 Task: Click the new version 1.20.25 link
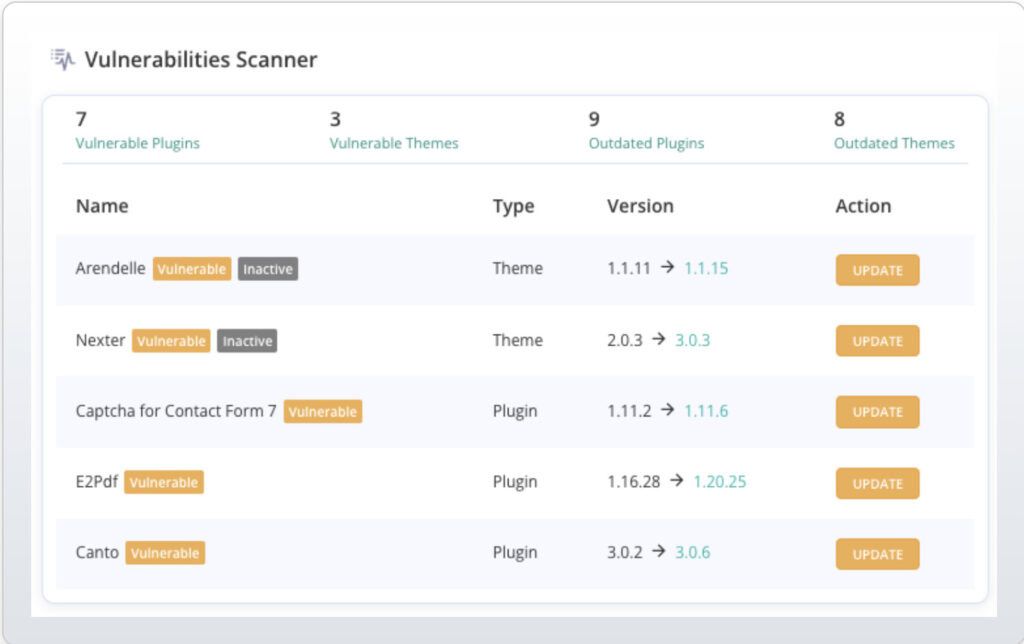pyautogui.click(x=720, y=481)
